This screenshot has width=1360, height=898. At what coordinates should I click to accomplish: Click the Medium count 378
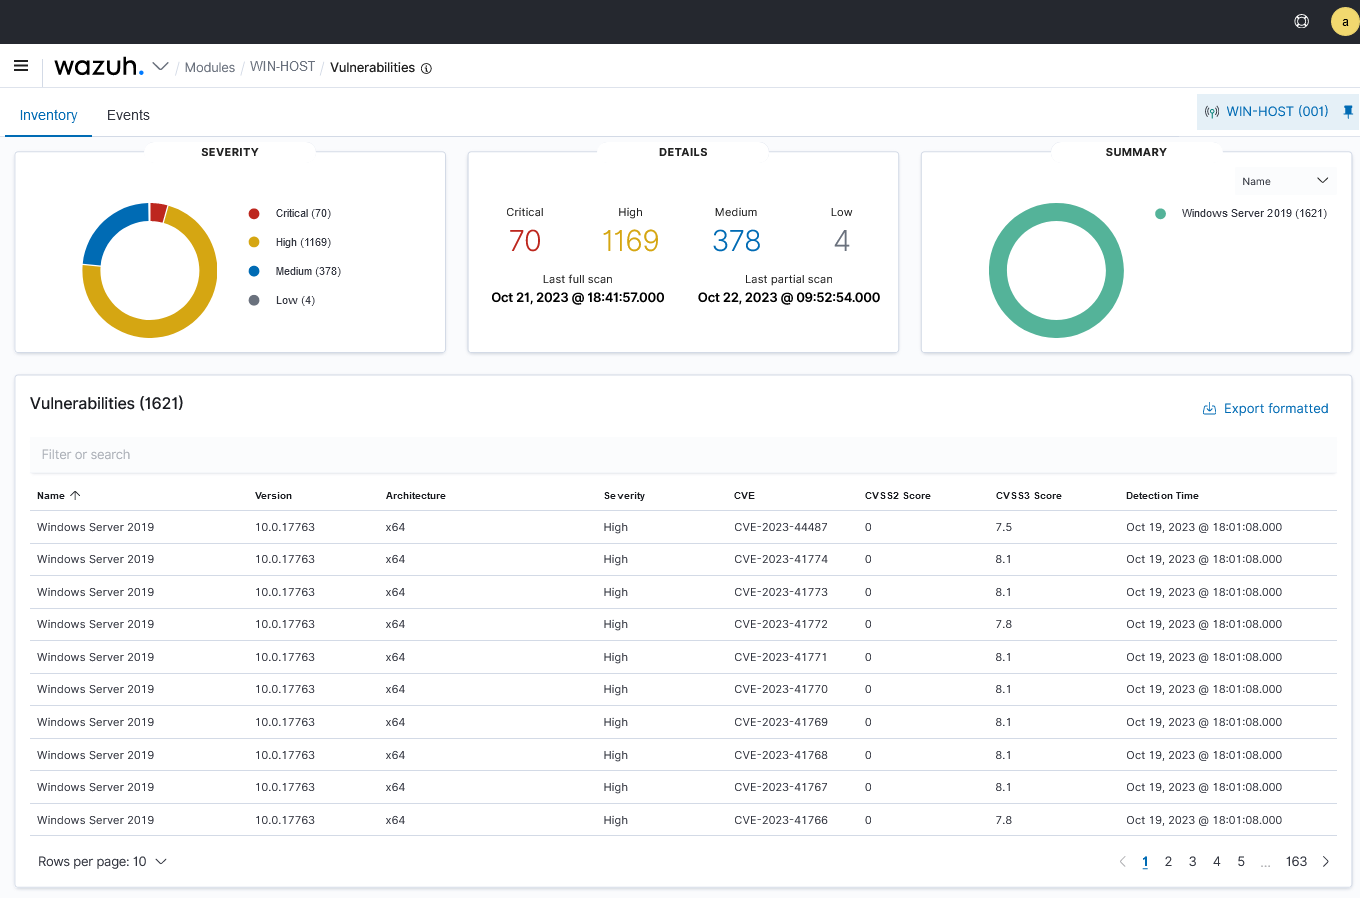737,241
